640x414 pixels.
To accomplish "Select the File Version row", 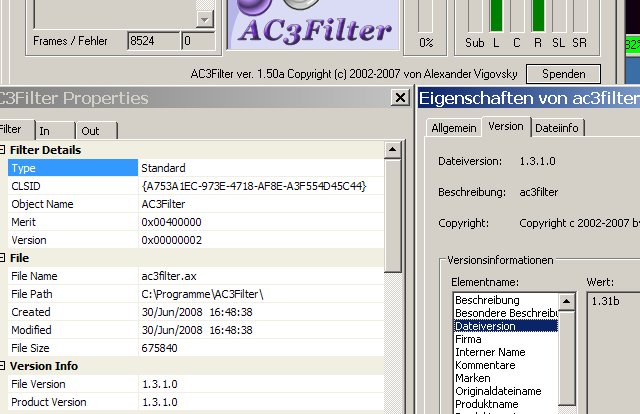I will [196, 384].
